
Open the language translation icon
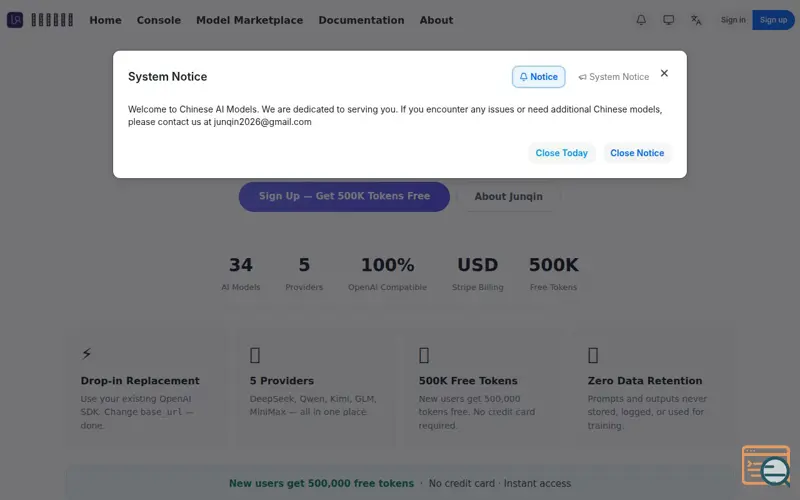696,20
